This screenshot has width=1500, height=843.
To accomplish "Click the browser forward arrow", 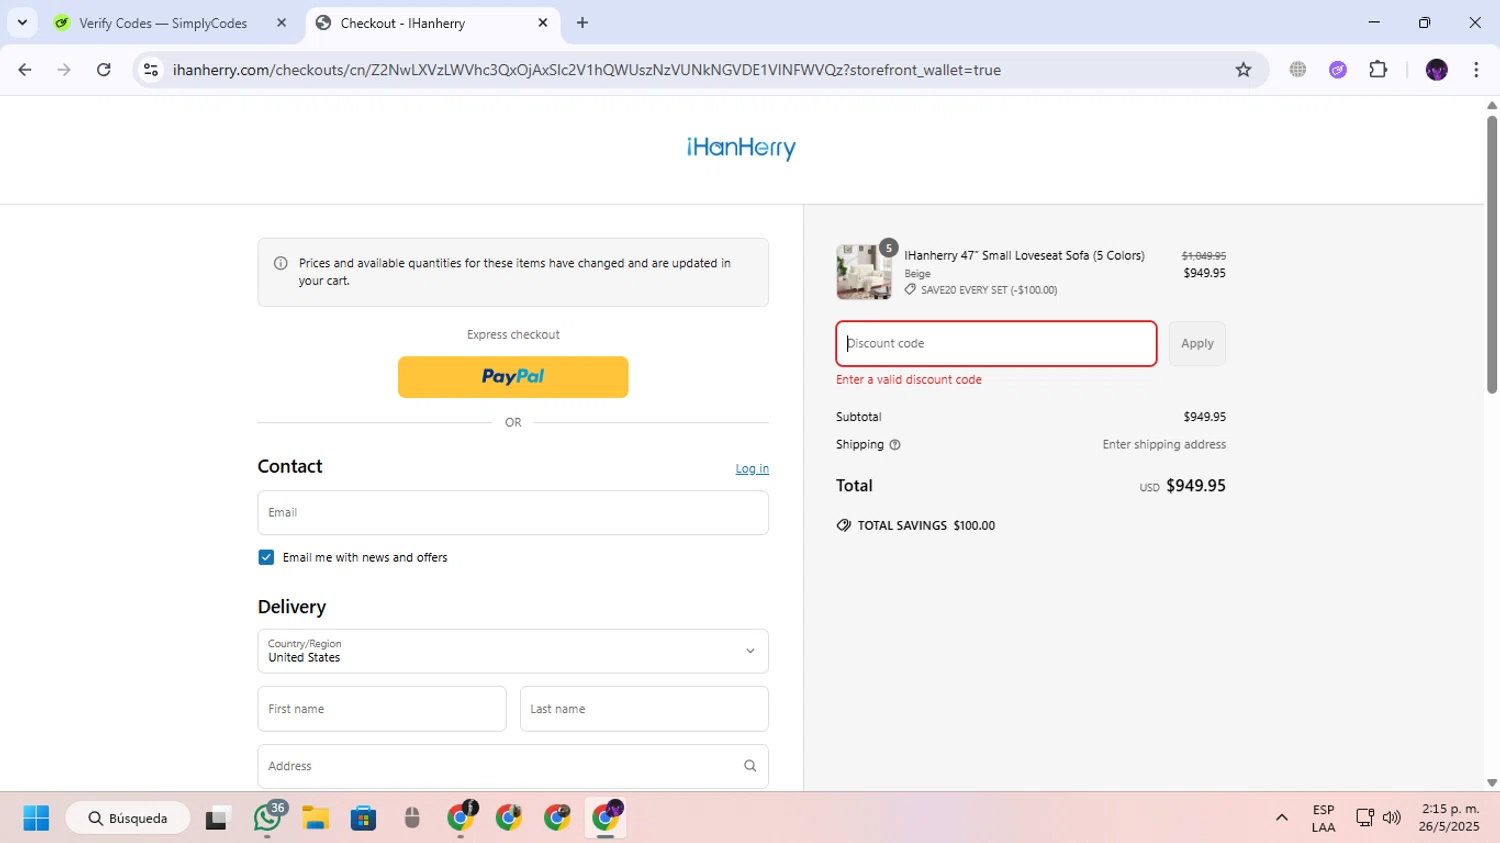I will click(64, 70).
